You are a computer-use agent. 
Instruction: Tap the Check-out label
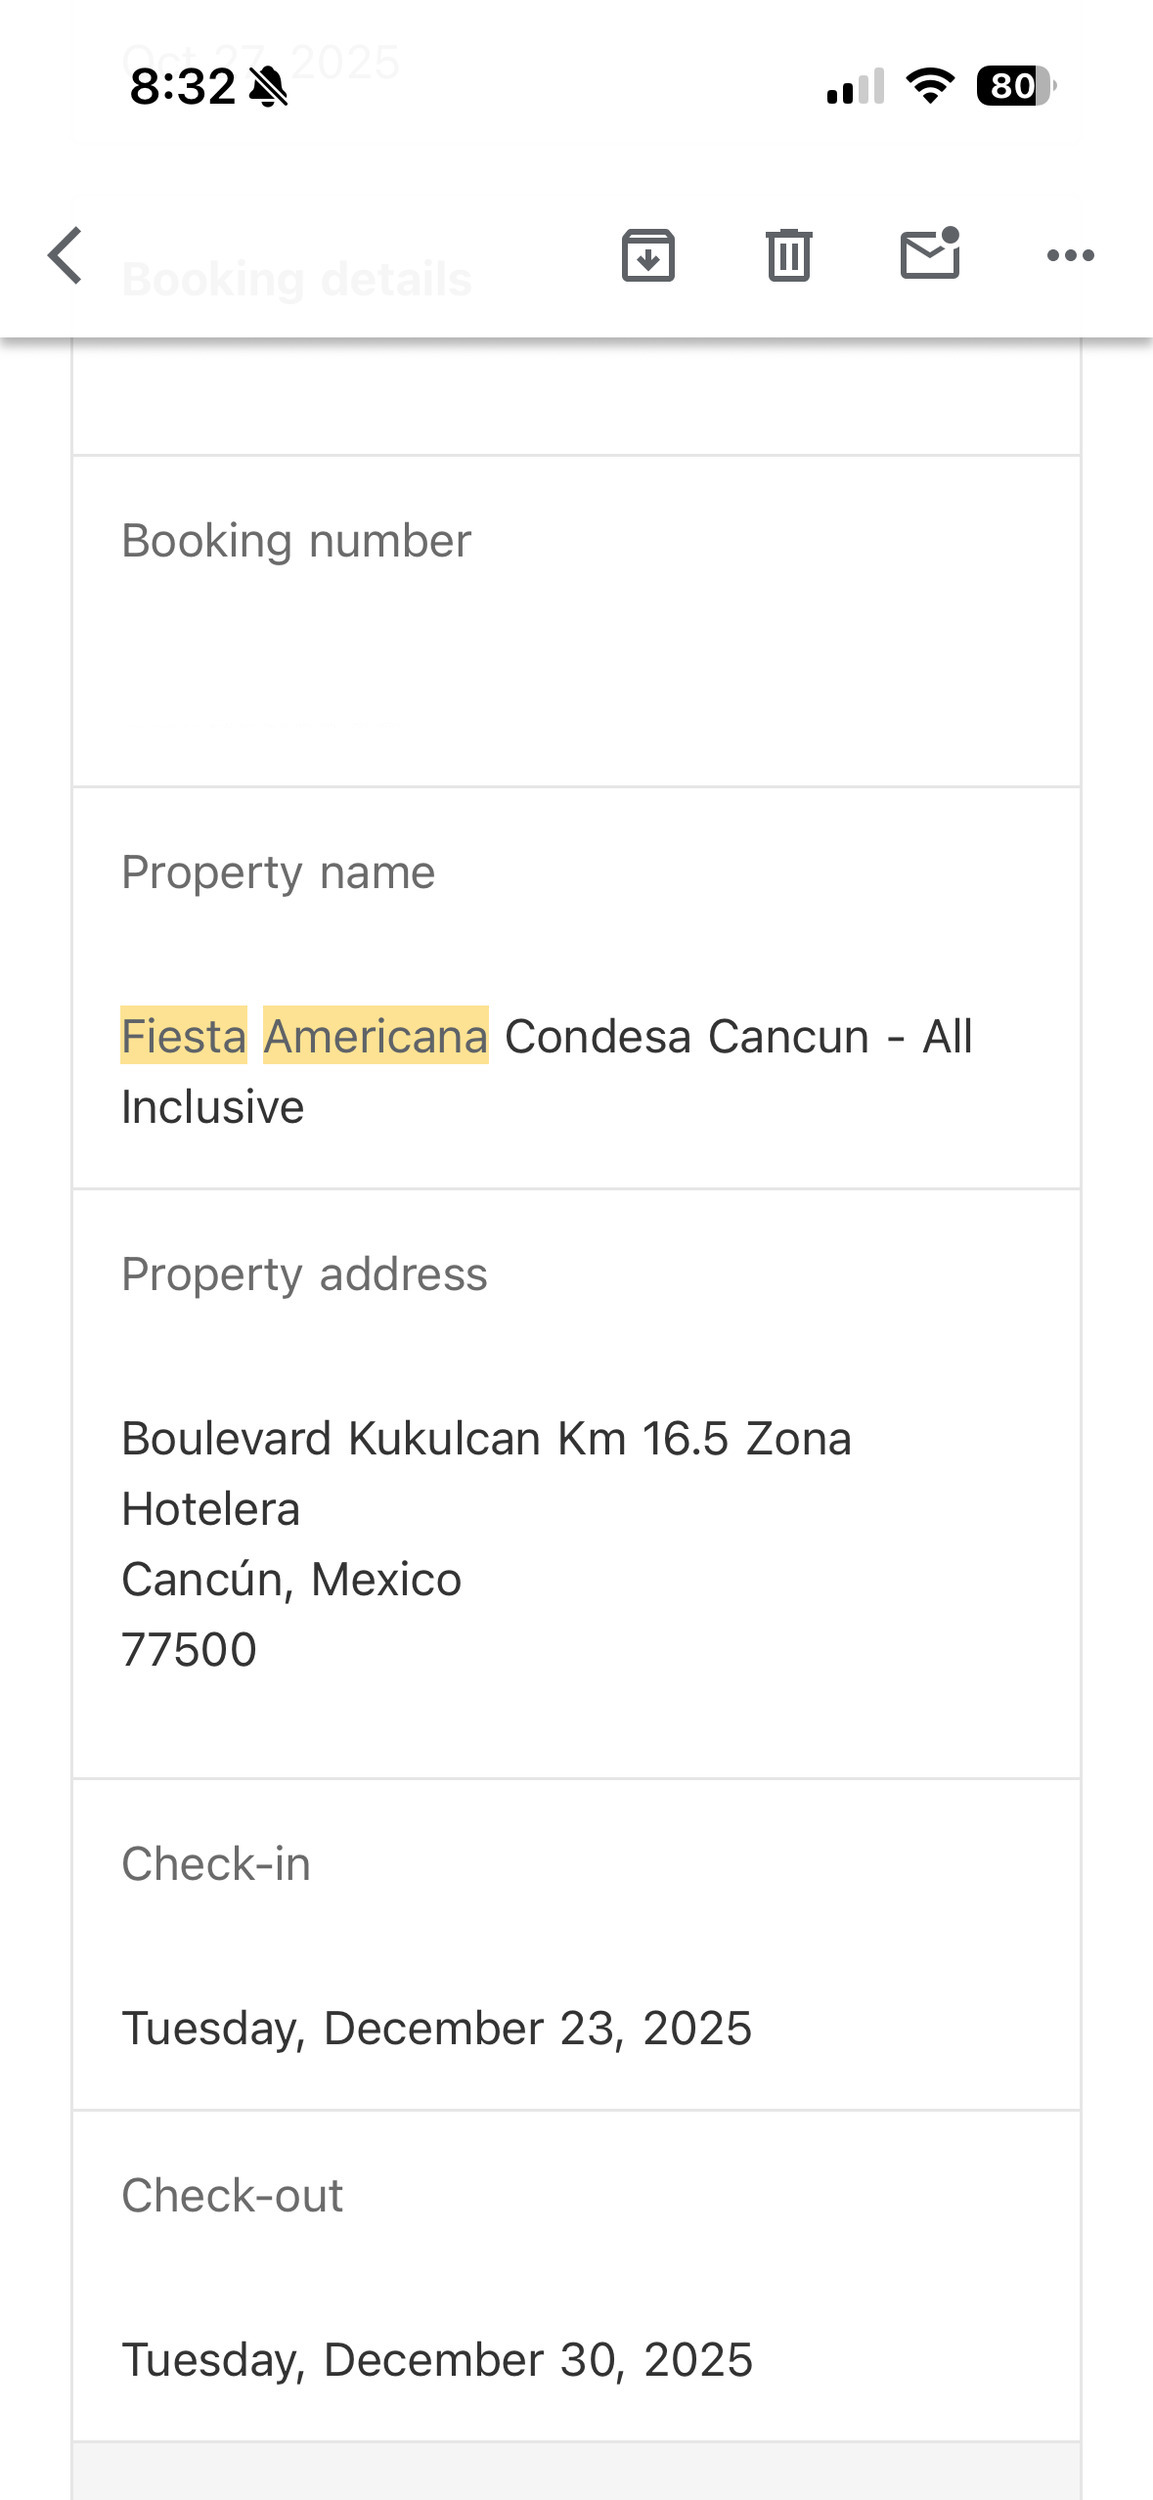click(232, 2195)
